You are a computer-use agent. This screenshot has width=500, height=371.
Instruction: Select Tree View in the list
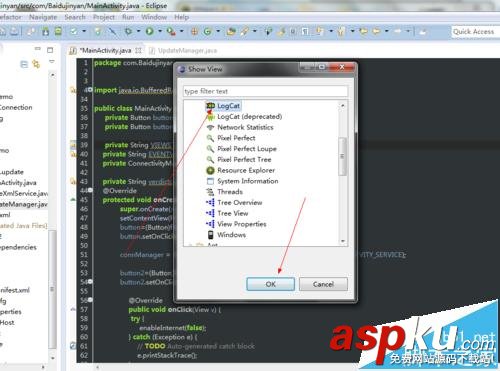tap(233, 213)
